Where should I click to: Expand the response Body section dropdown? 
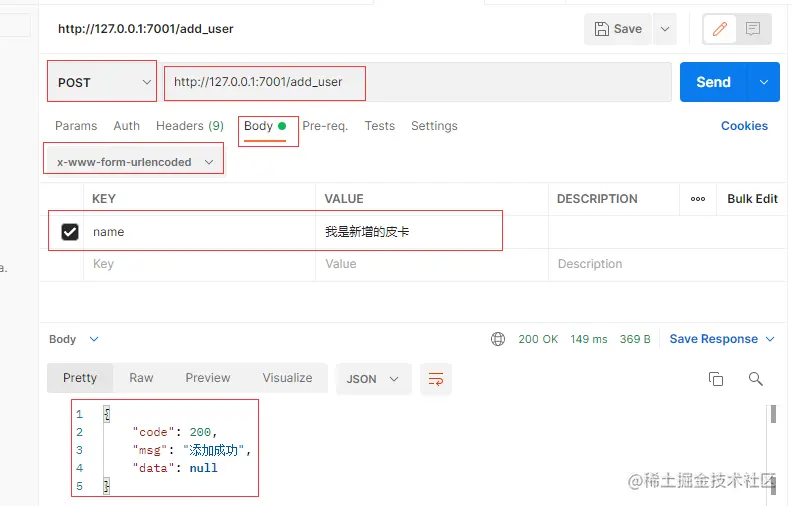(74, 339)
